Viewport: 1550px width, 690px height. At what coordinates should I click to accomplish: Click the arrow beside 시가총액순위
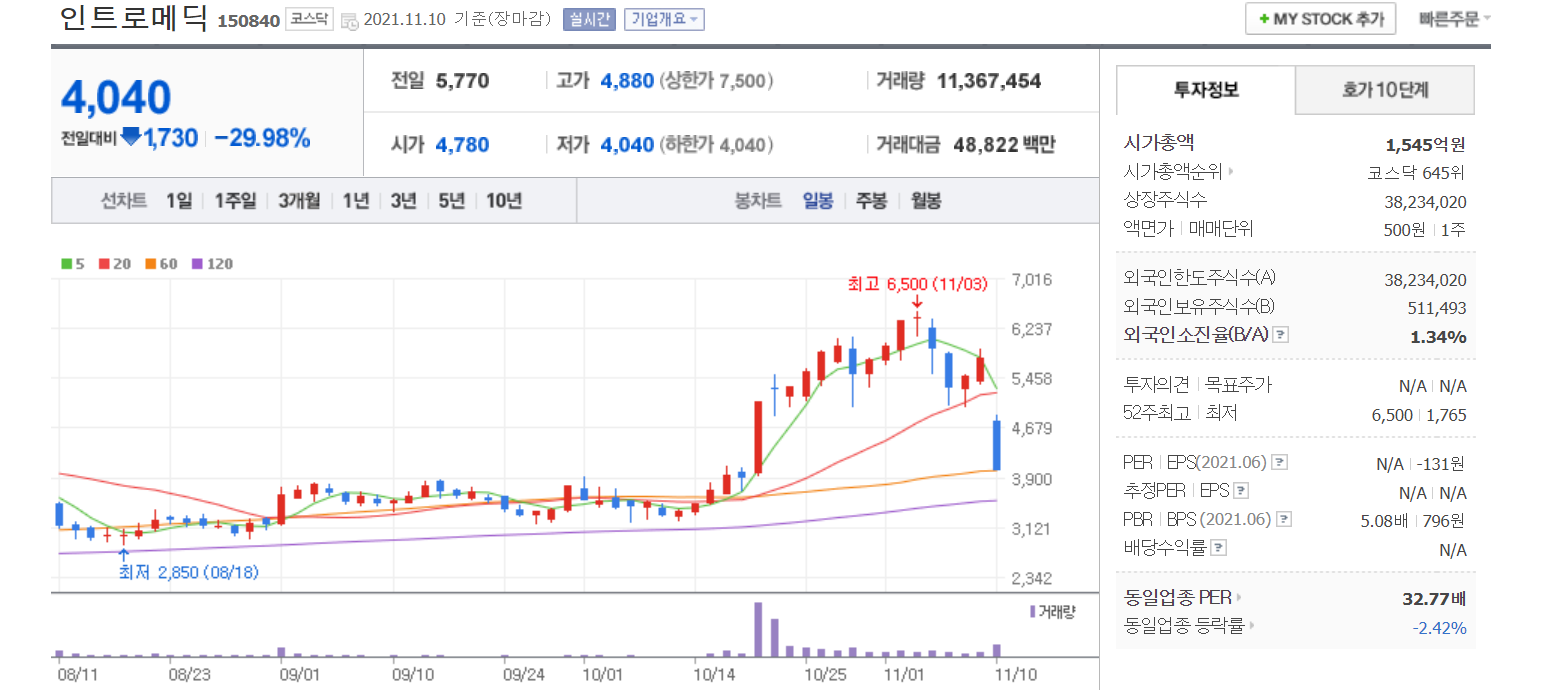pyautogui.click(x=1230, y=172)
